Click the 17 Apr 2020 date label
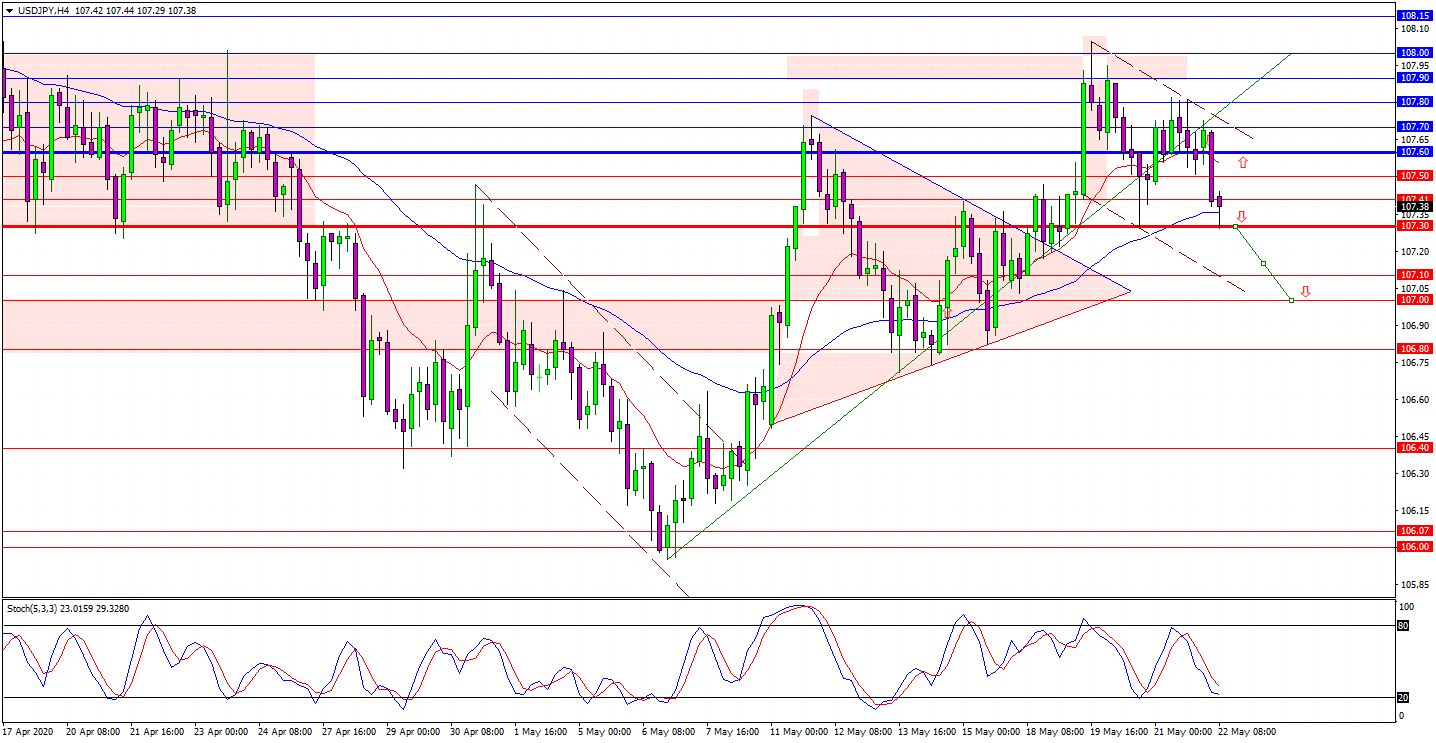Screen dimensions: 1436x743 tap(29, 732)
